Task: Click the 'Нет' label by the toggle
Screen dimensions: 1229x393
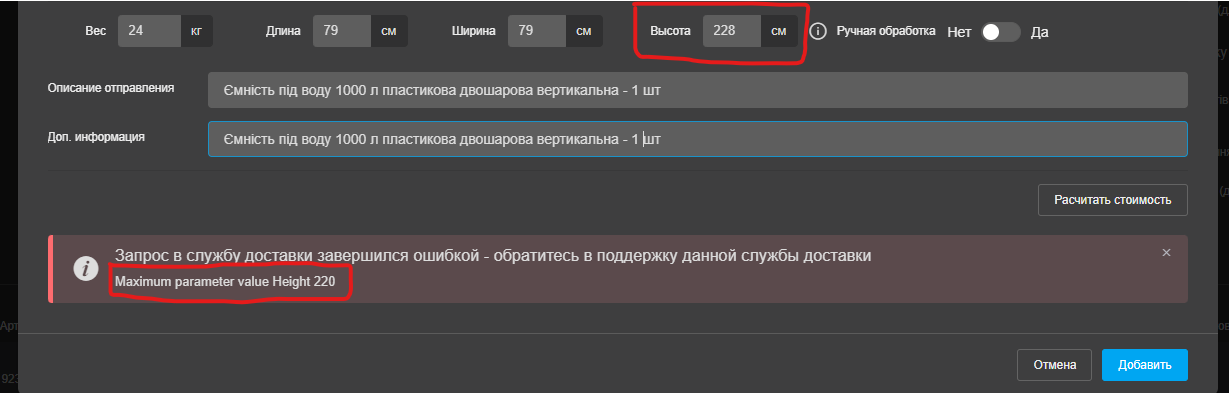Action: tap(959, 32)
